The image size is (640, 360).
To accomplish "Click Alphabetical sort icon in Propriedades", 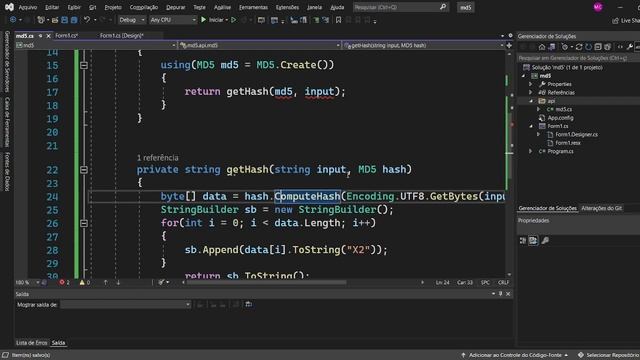I will click(533, 241).
